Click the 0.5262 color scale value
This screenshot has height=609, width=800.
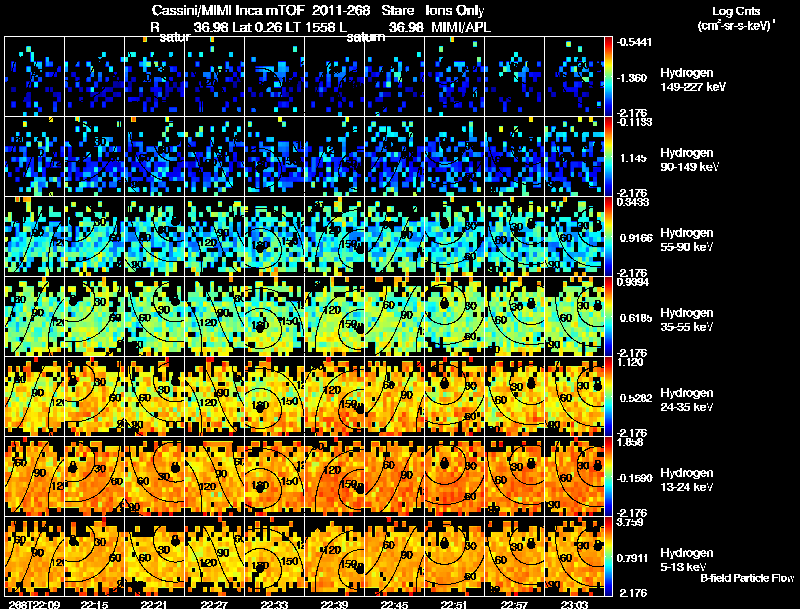636,398
